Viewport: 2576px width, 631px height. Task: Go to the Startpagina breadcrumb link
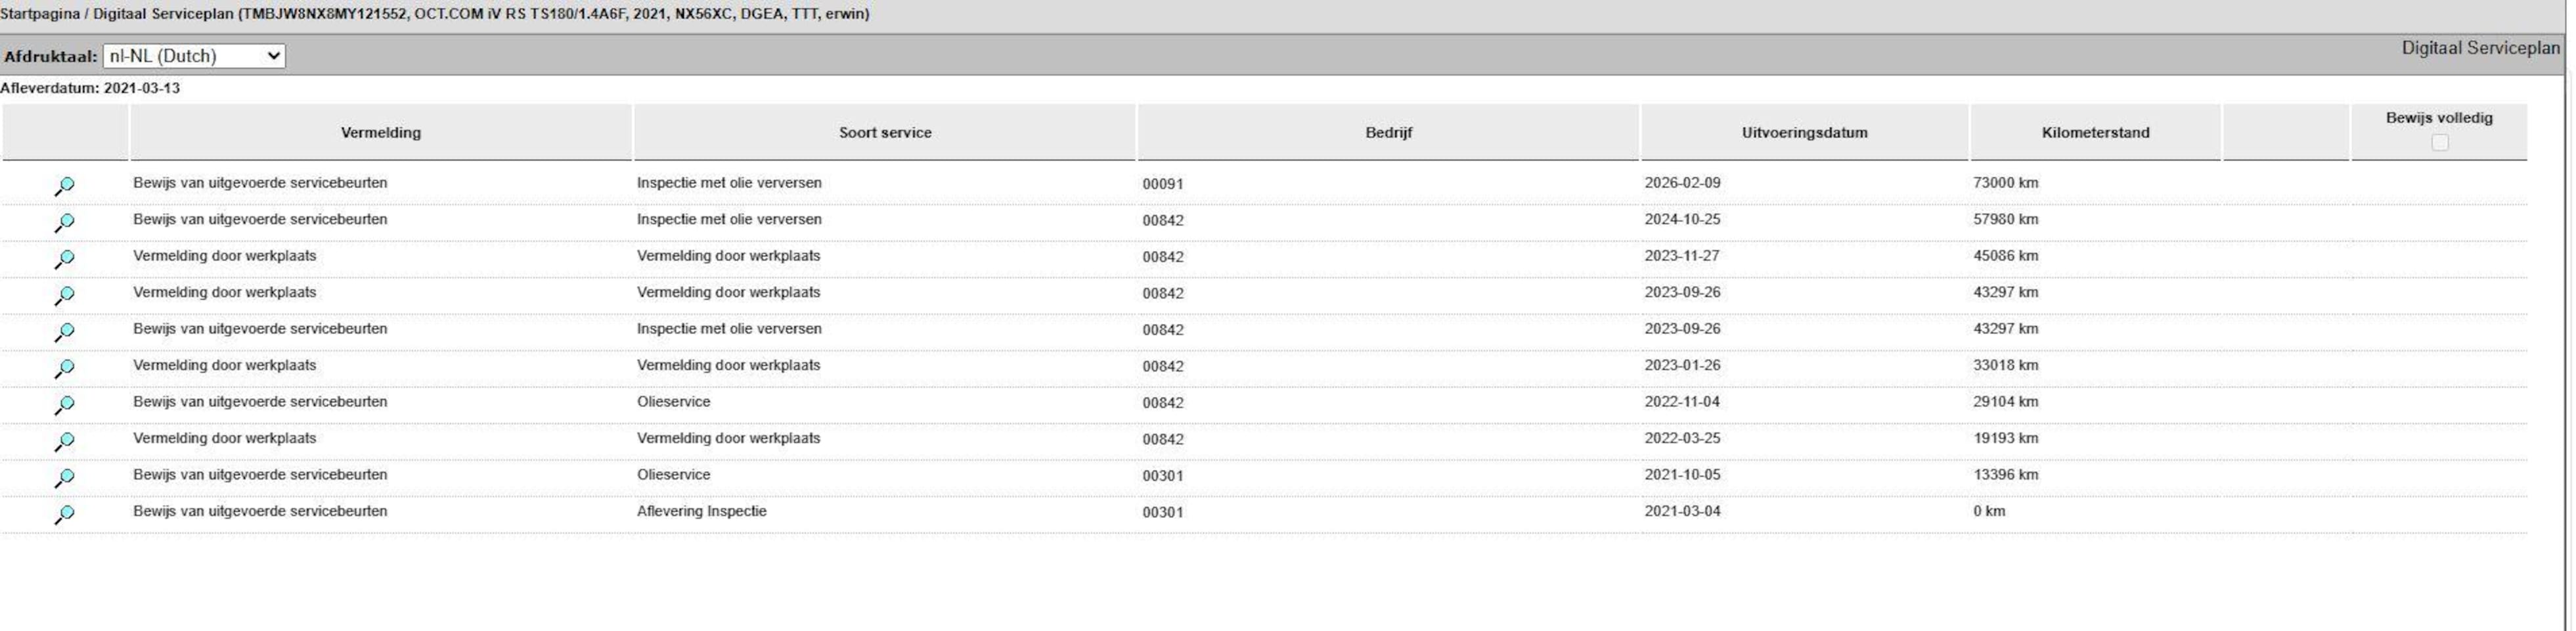click(40, 14)
